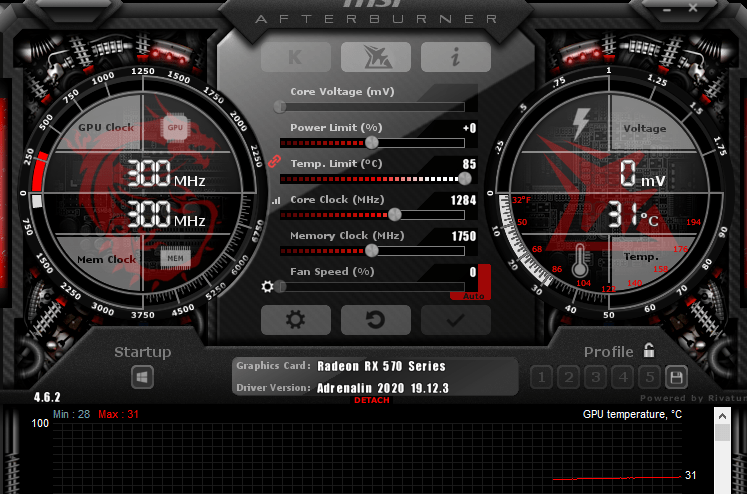Reset settings with the circular arrow button

376,320
